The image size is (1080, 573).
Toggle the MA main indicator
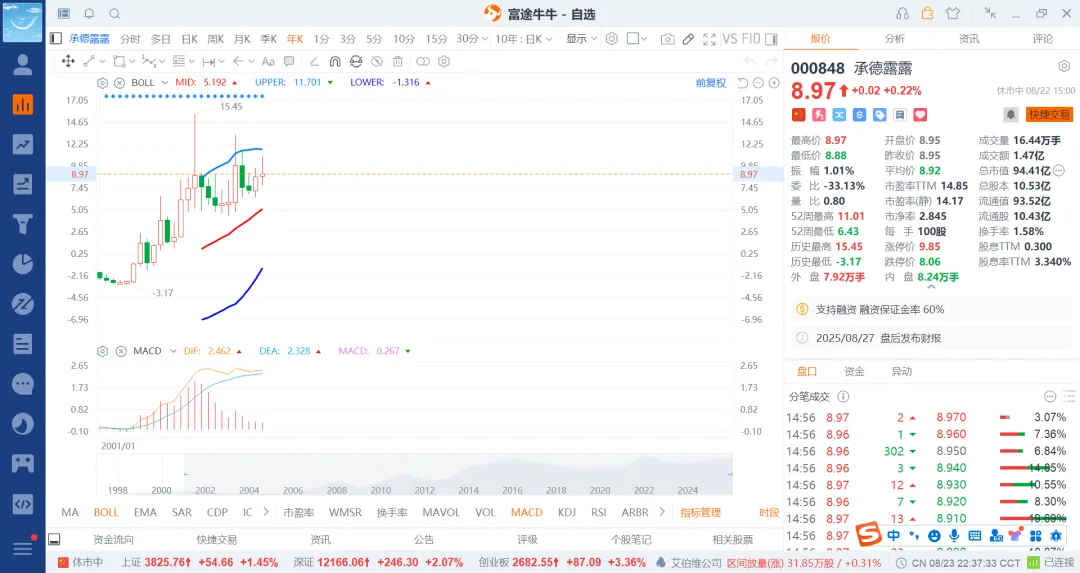pyautogui.click(x=70, y=512)
